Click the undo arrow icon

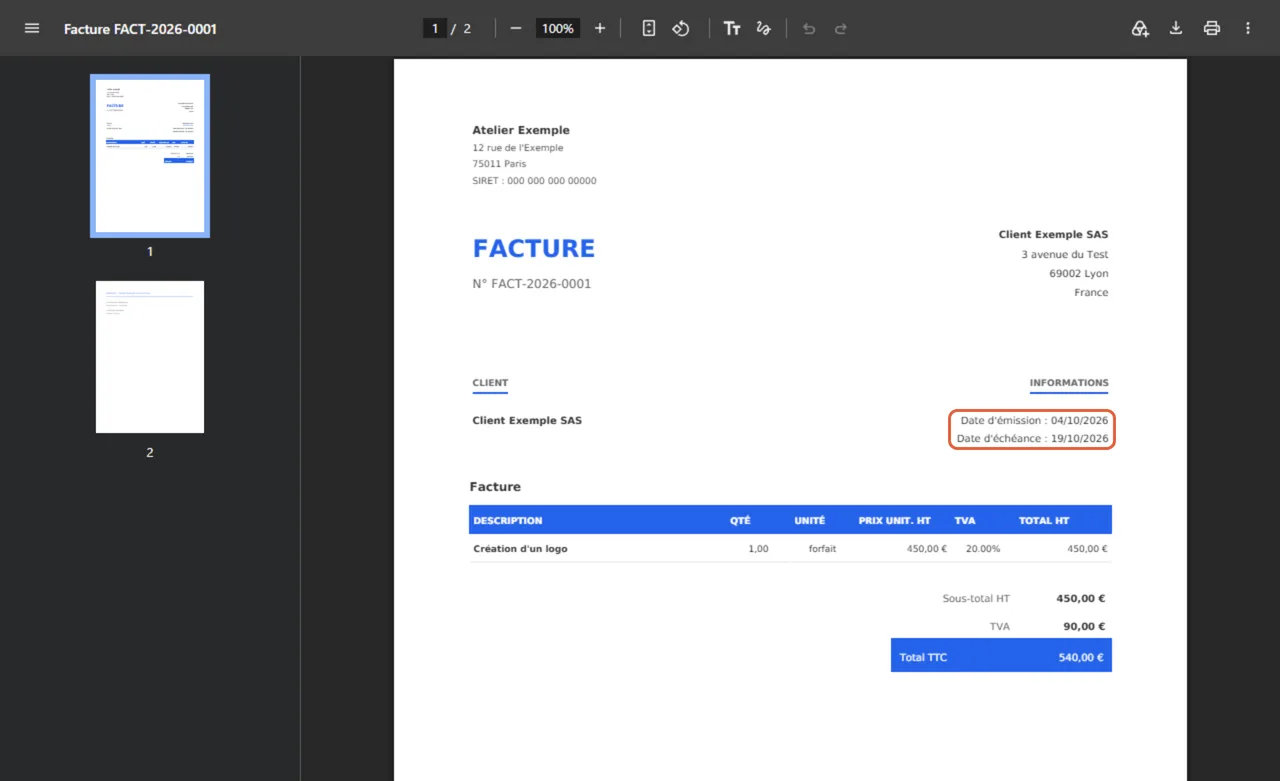[809, 28]
